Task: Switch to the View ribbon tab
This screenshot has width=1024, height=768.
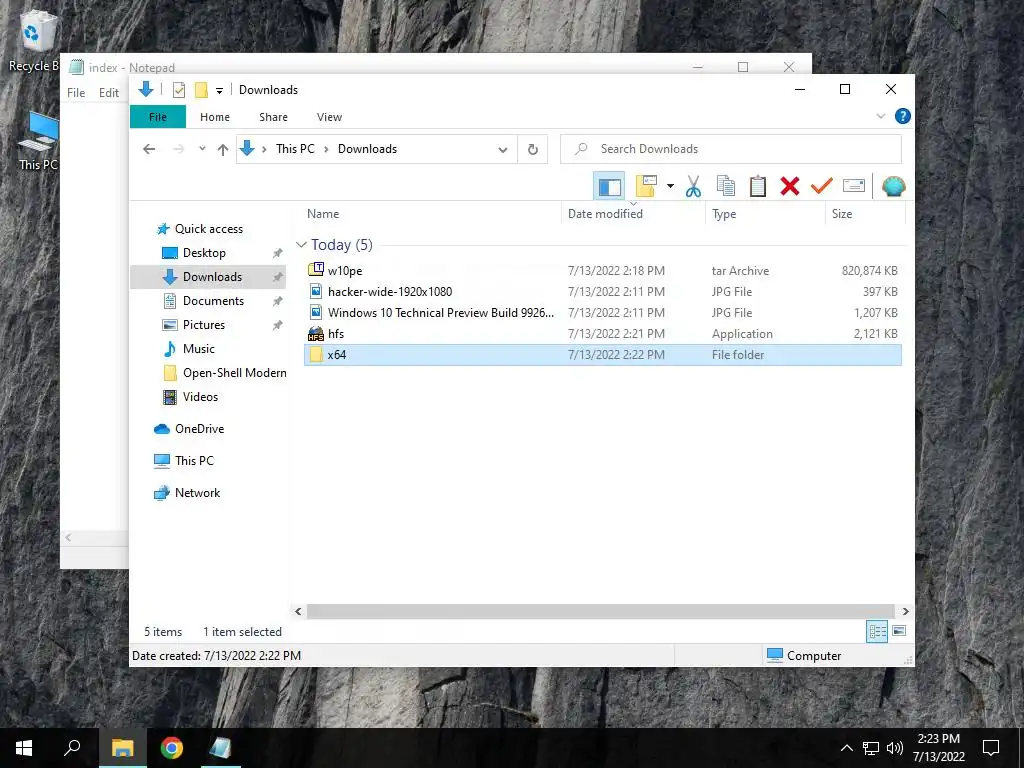Action: pos(329,117)
